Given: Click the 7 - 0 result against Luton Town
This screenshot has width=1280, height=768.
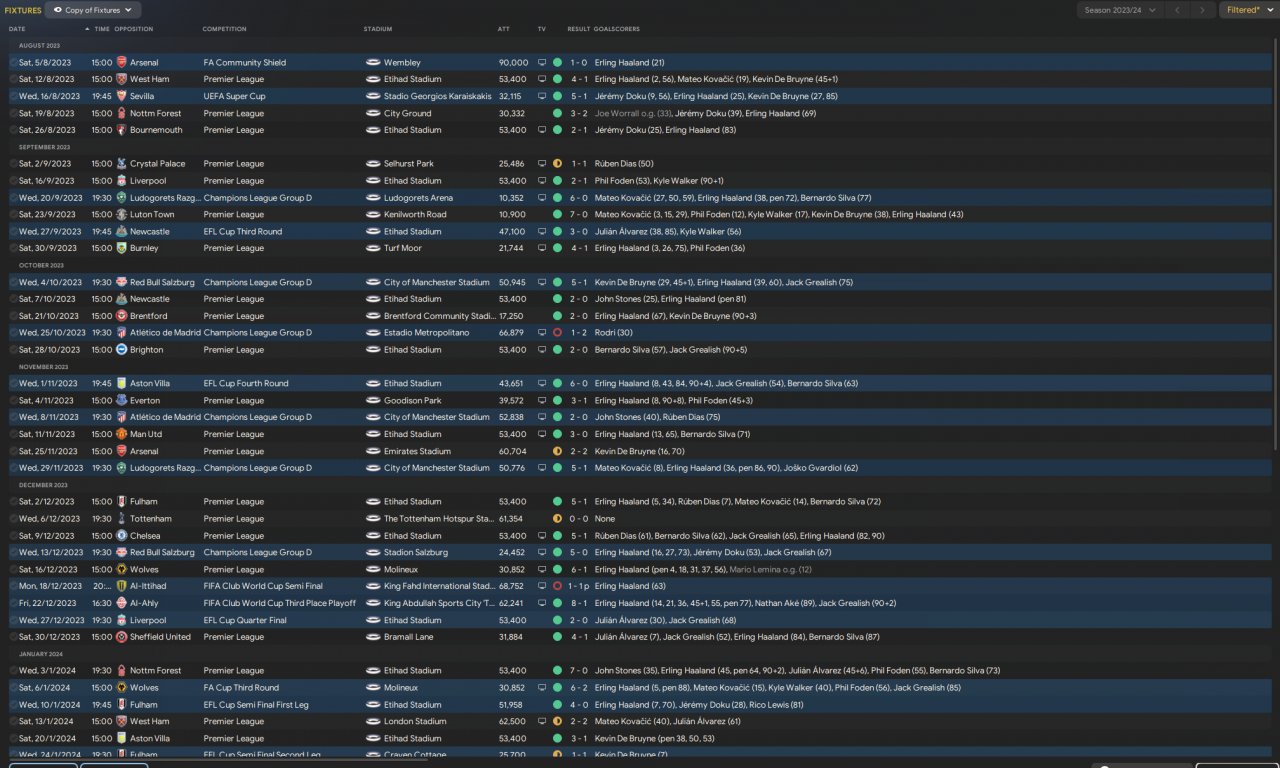Looking at the screenshot, I should click(579, 214).
